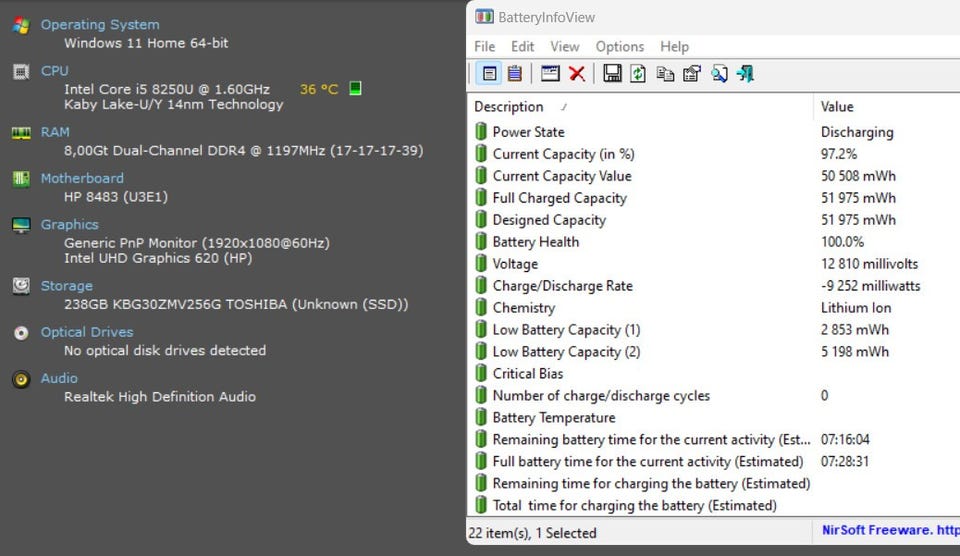
Task: Click the Battery Health row icon
Action: 481,241
